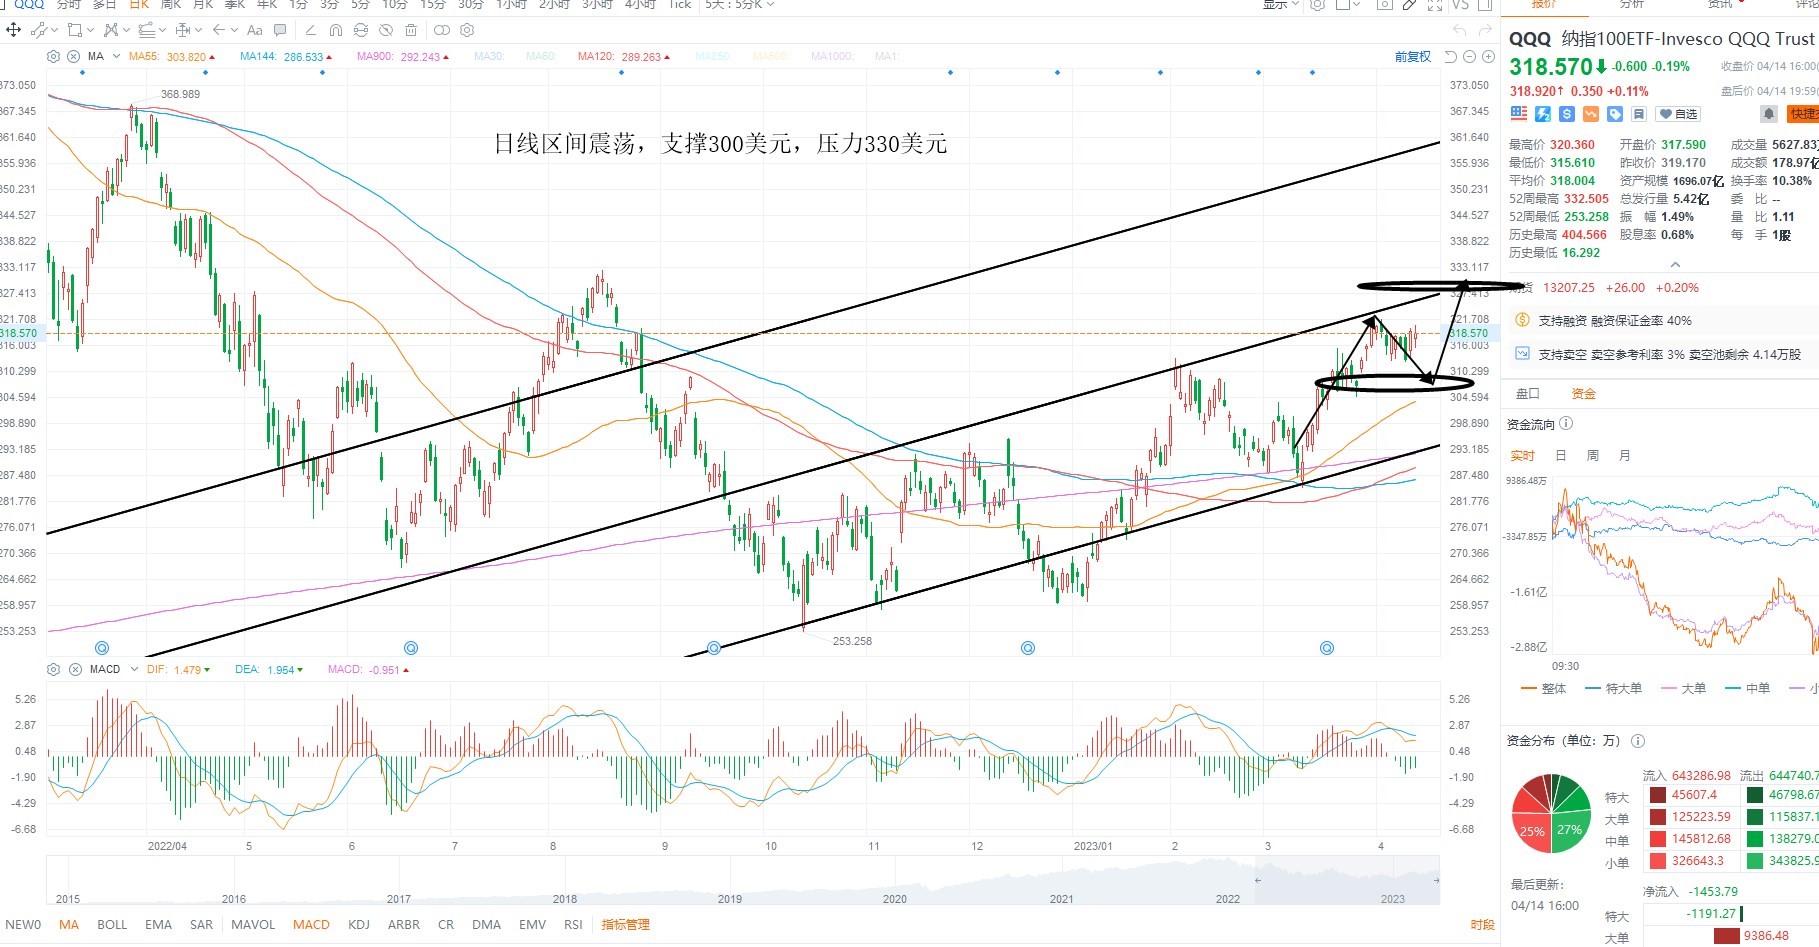Viewport: 1819px width, 947px height.
Task: Open the line drawing tool dropdown
Action: [x=55, y=30]
